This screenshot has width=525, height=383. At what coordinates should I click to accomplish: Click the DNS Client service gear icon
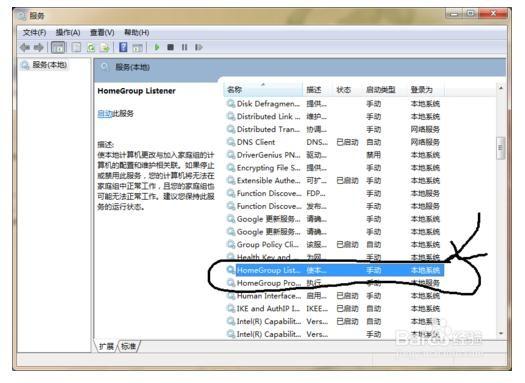point(231,142)
